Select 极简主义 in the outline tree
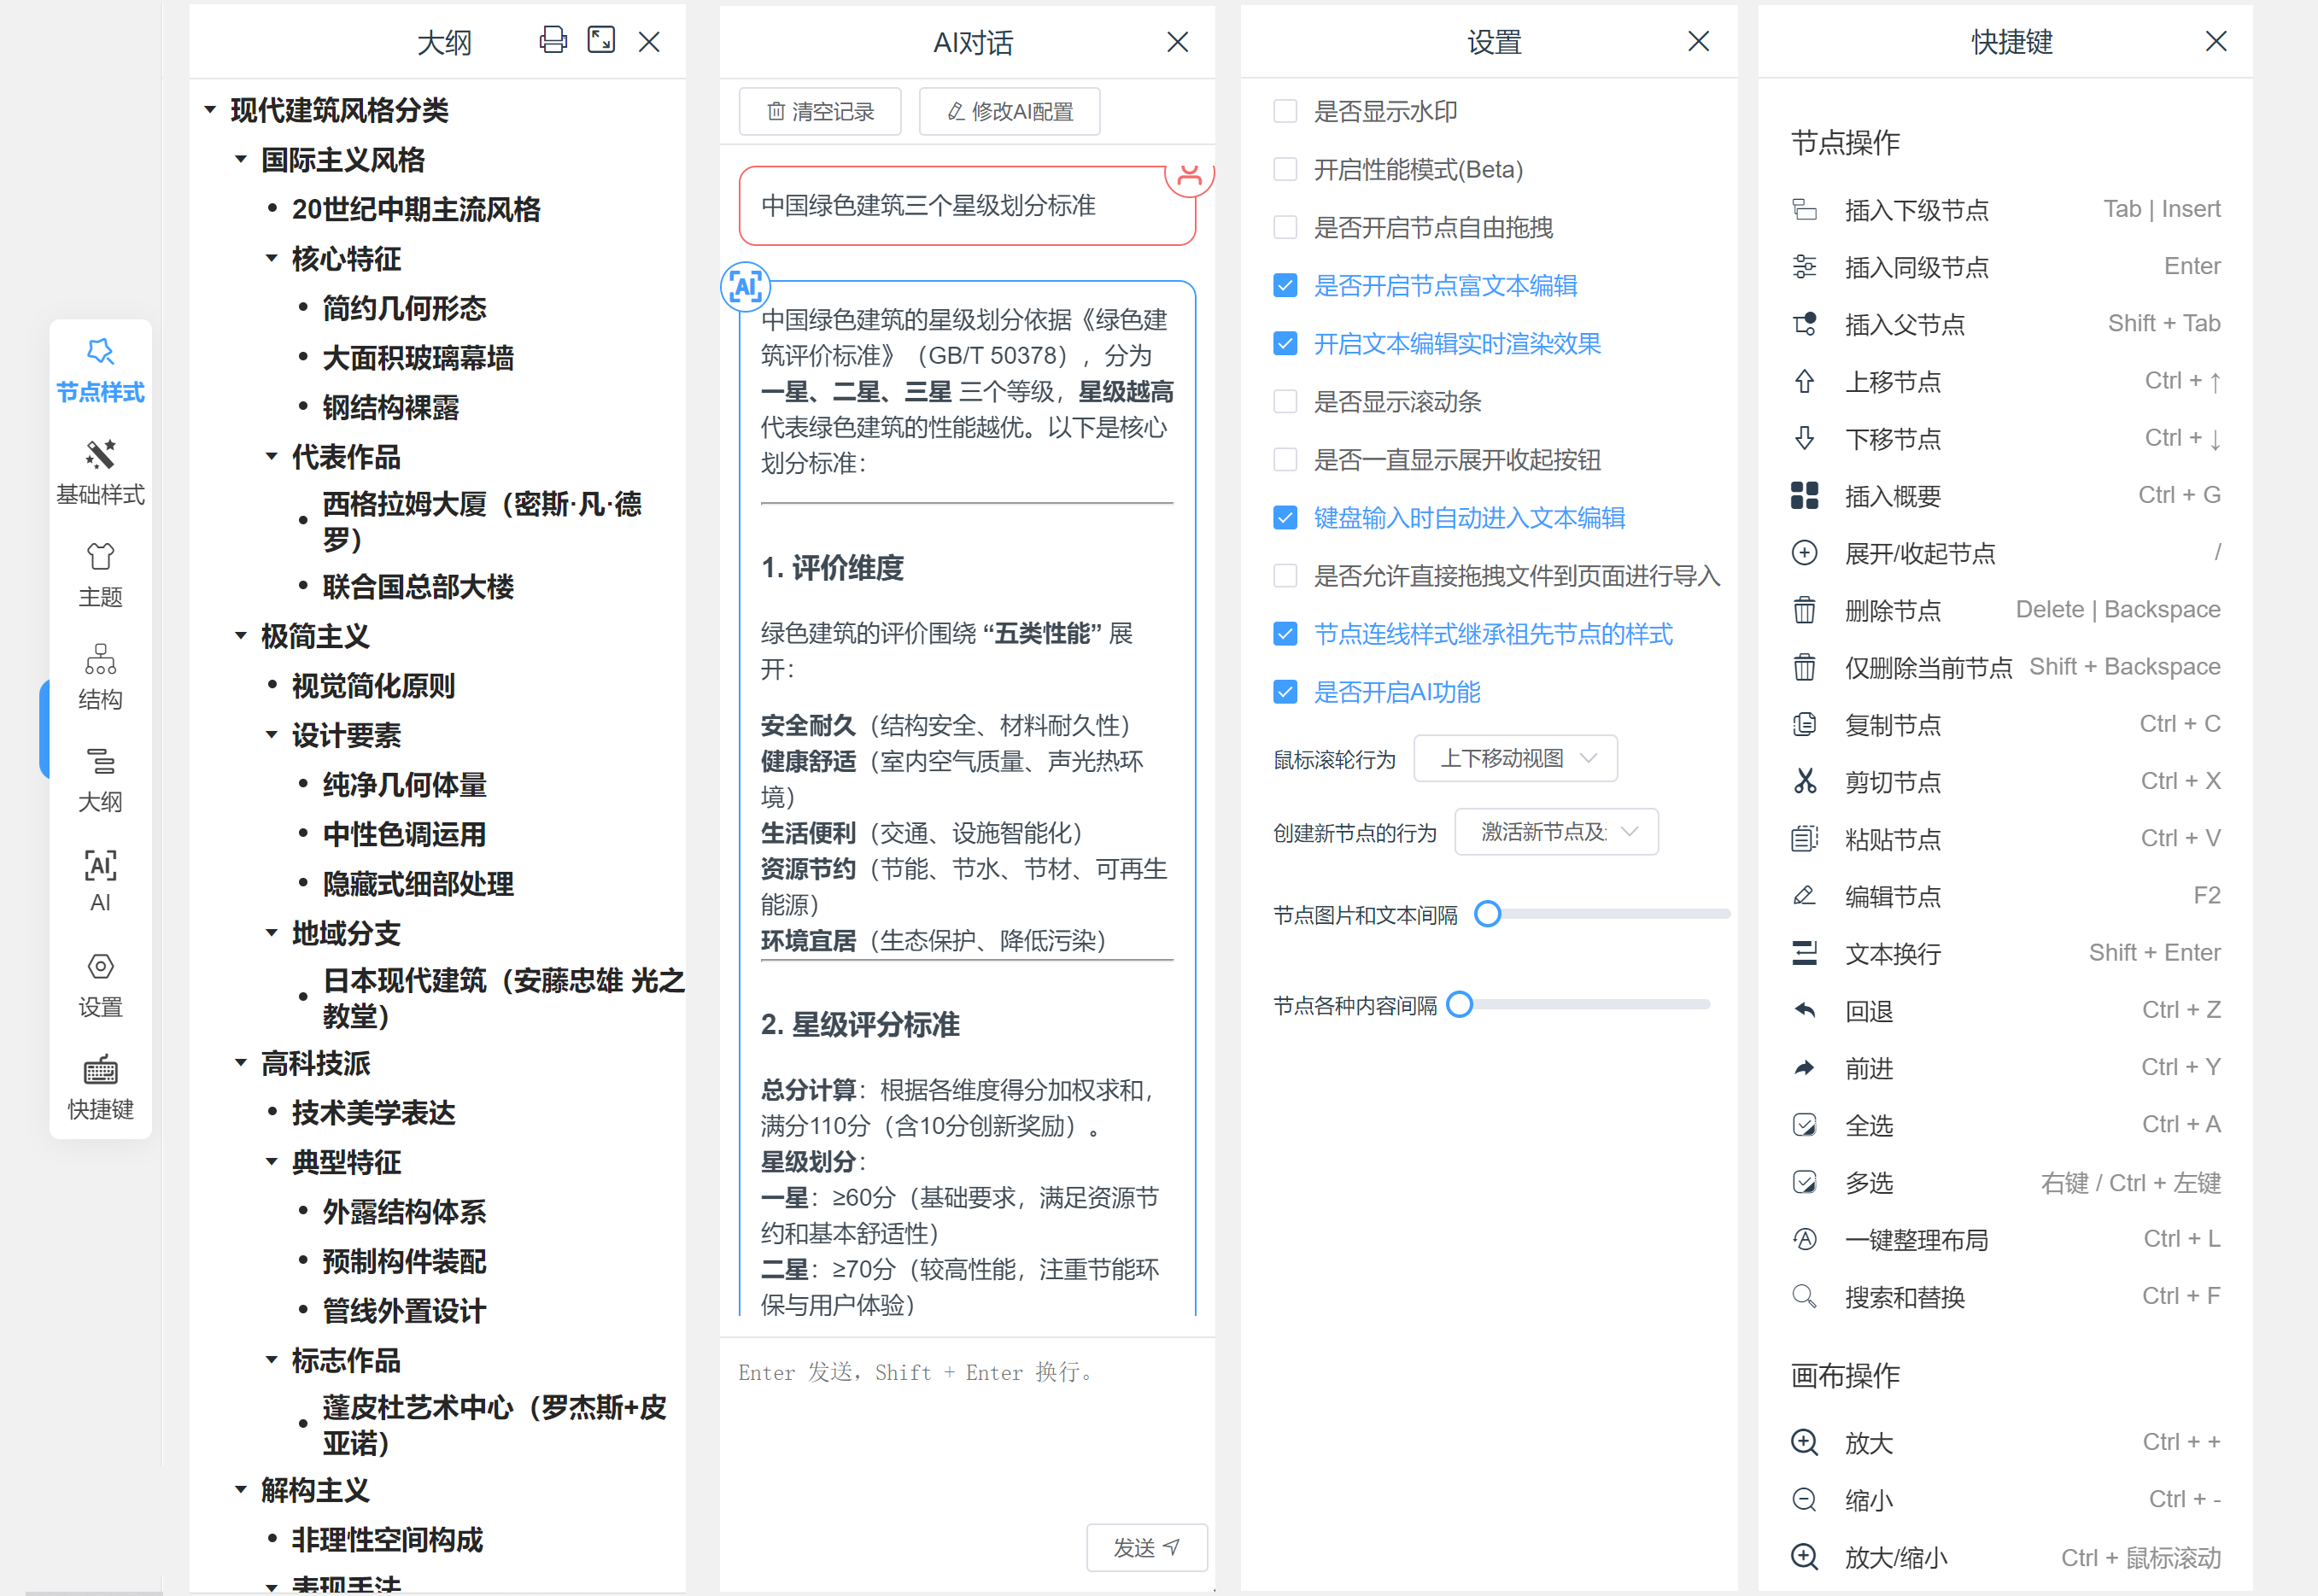This screenshot has width=2318, height=1596. (x=315, y=636)
